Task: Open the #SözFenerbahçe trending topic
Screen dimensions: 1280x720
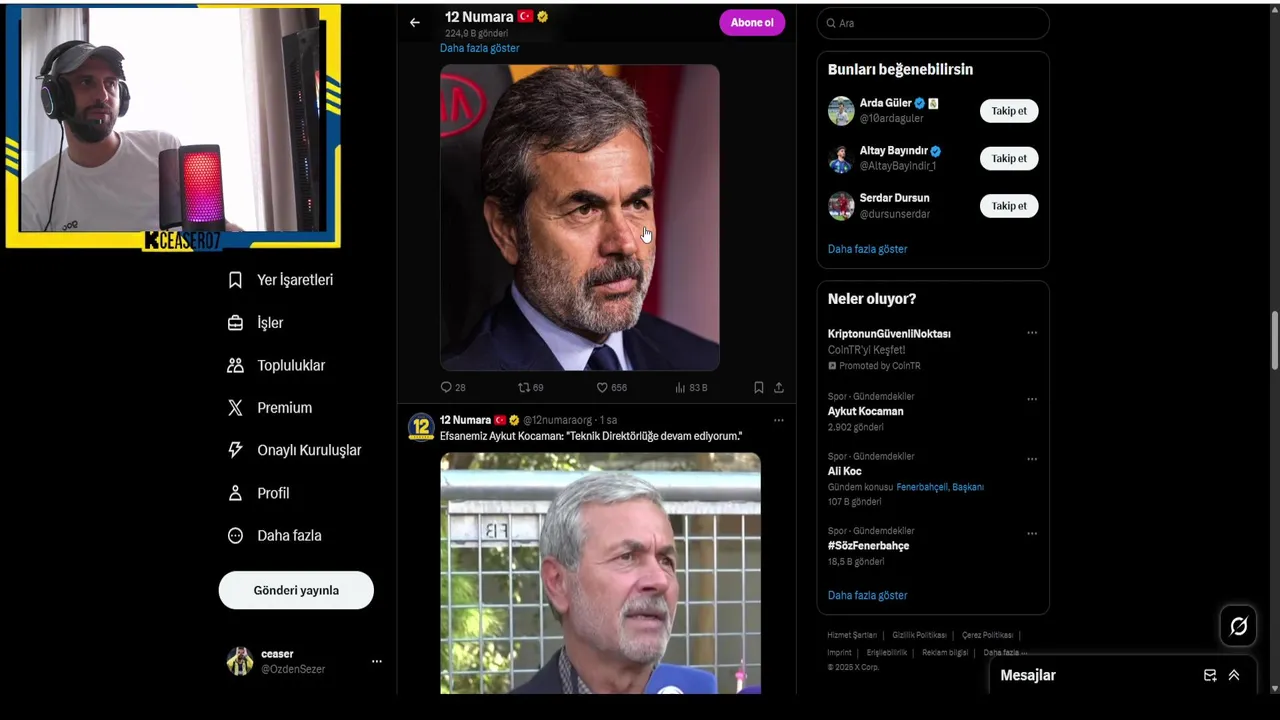Action: [x=868, y=546]
